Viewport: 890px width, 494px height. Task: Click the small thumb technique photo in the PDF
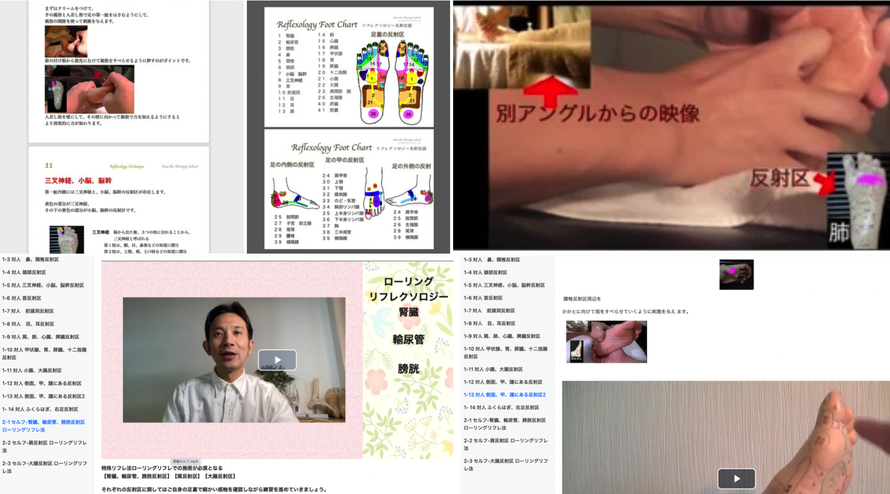click(66, 41)
